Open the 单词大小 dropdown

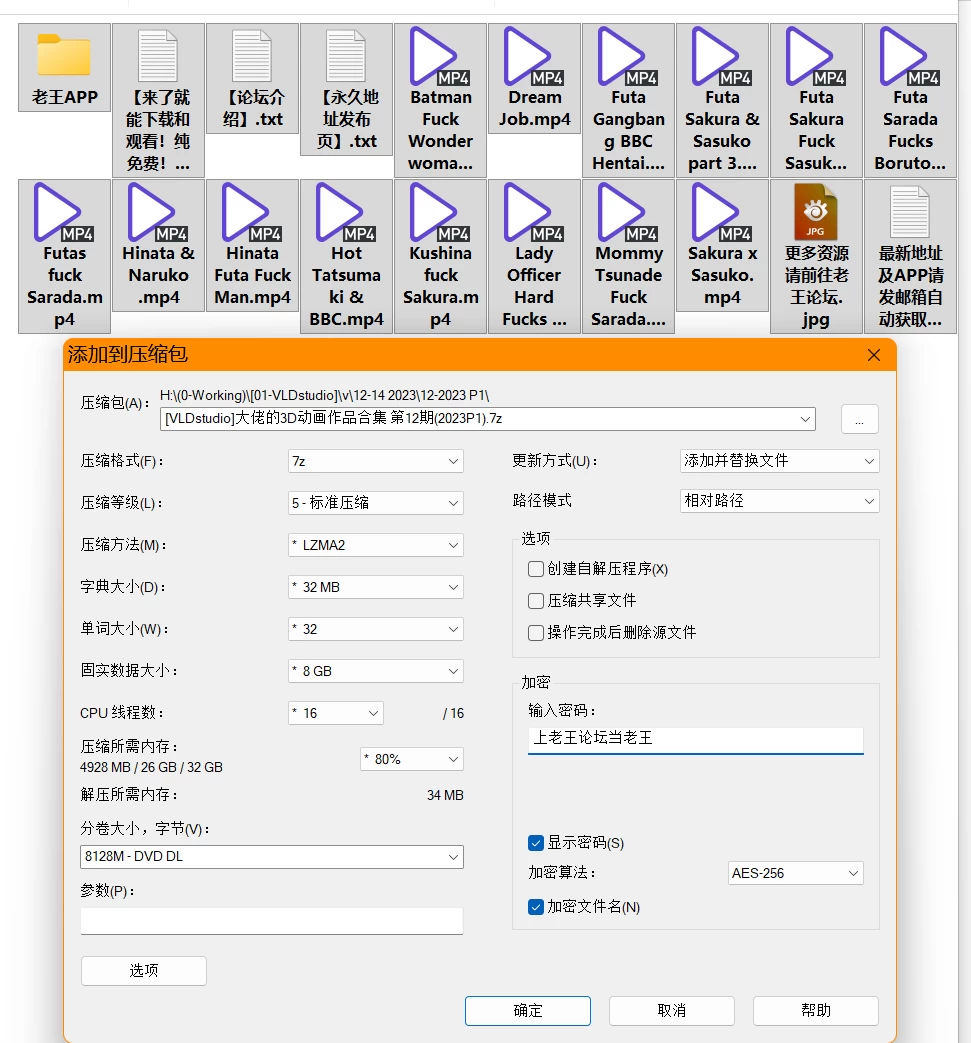376,629
